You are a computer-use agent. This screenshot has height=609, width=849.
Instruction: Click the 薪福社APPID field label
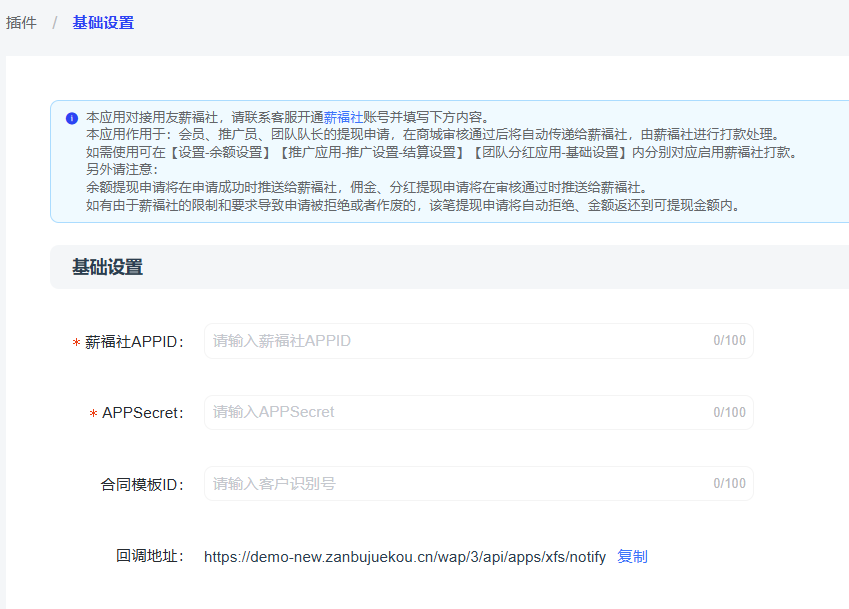pyautogui.click(x=135, y=342)
